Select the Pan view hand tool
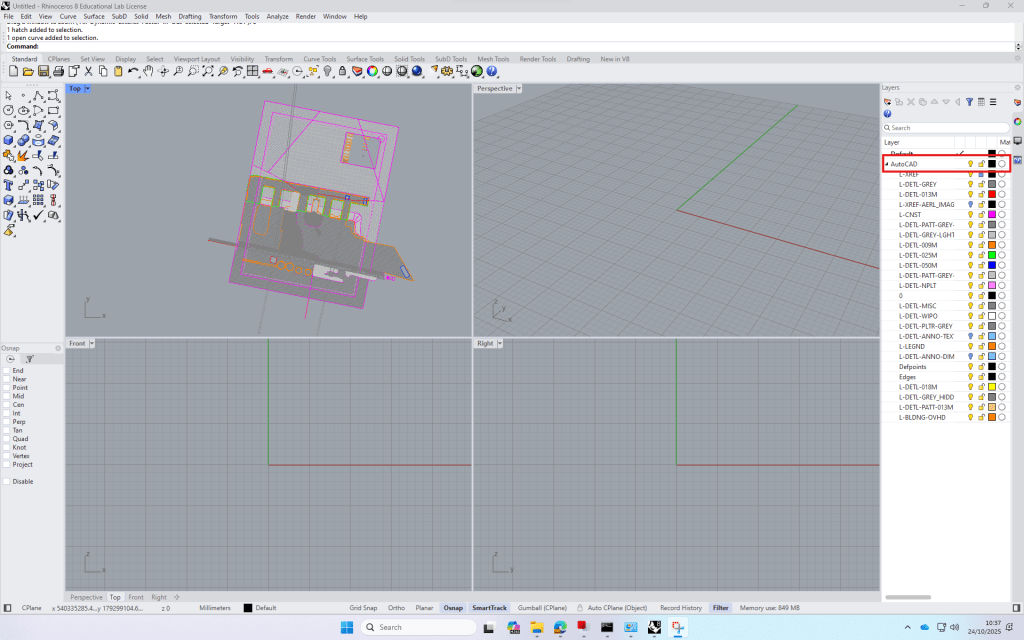This screenshot has height=640, width=1024. point(148,71)
